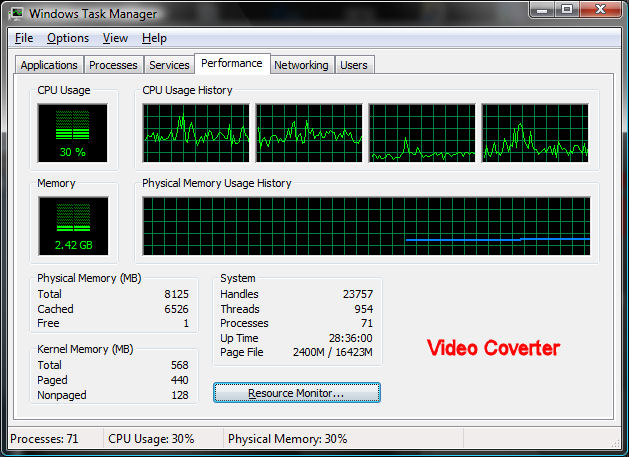
Task: Click the kernel memory Total value 568
Action: click(180, 365)
